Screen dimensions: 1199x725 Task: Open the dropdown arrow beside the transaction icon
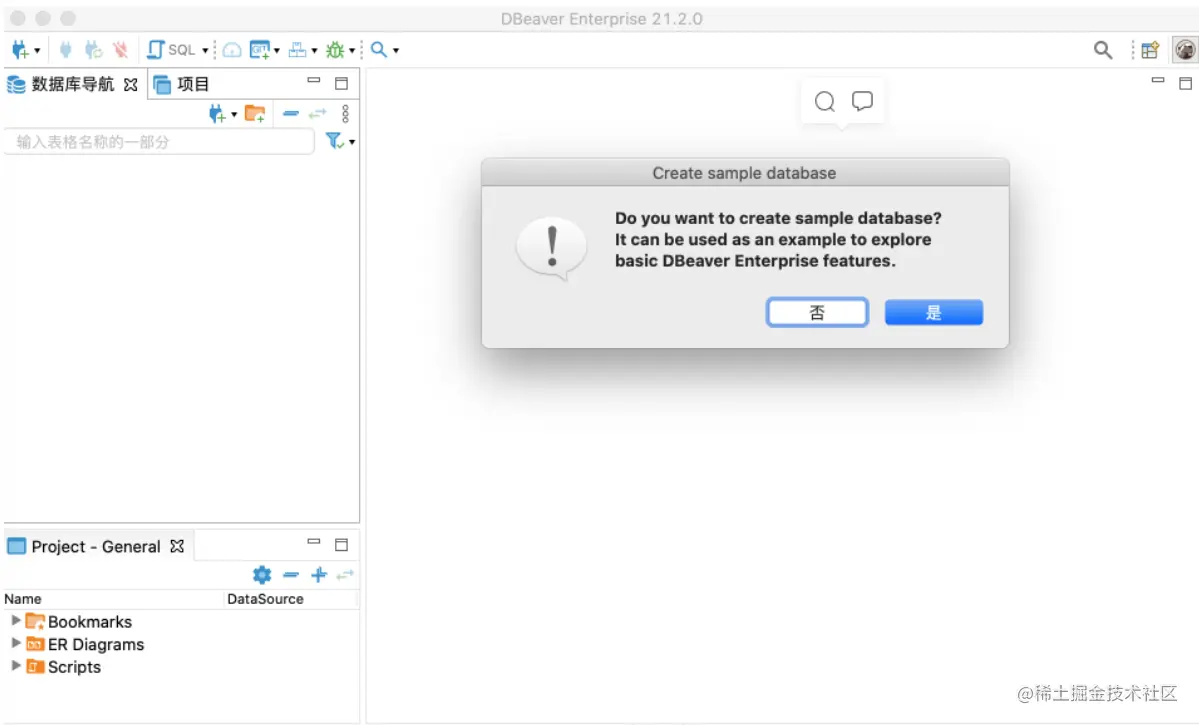pos(314,50)
